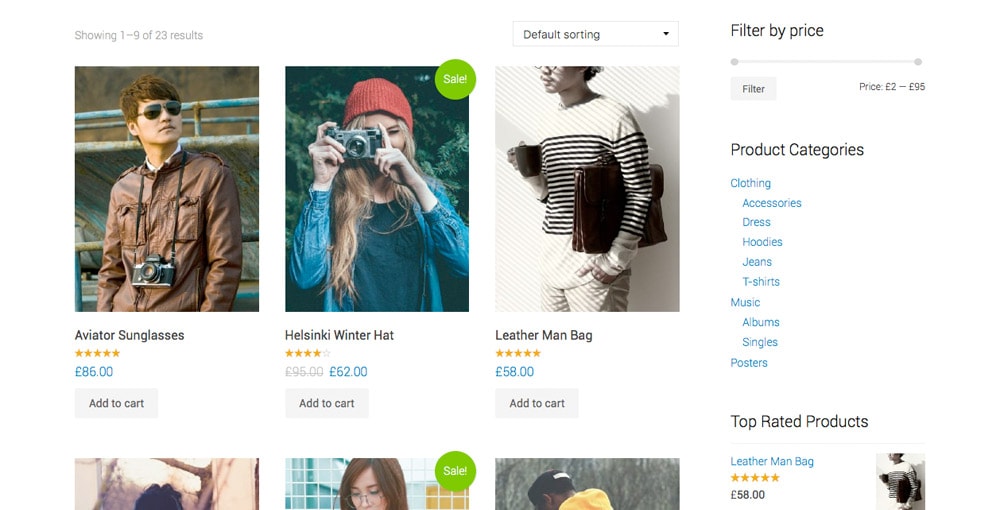
Task: Click the star rating under Leather Man Bag product
Action: (x=518, y=353)
